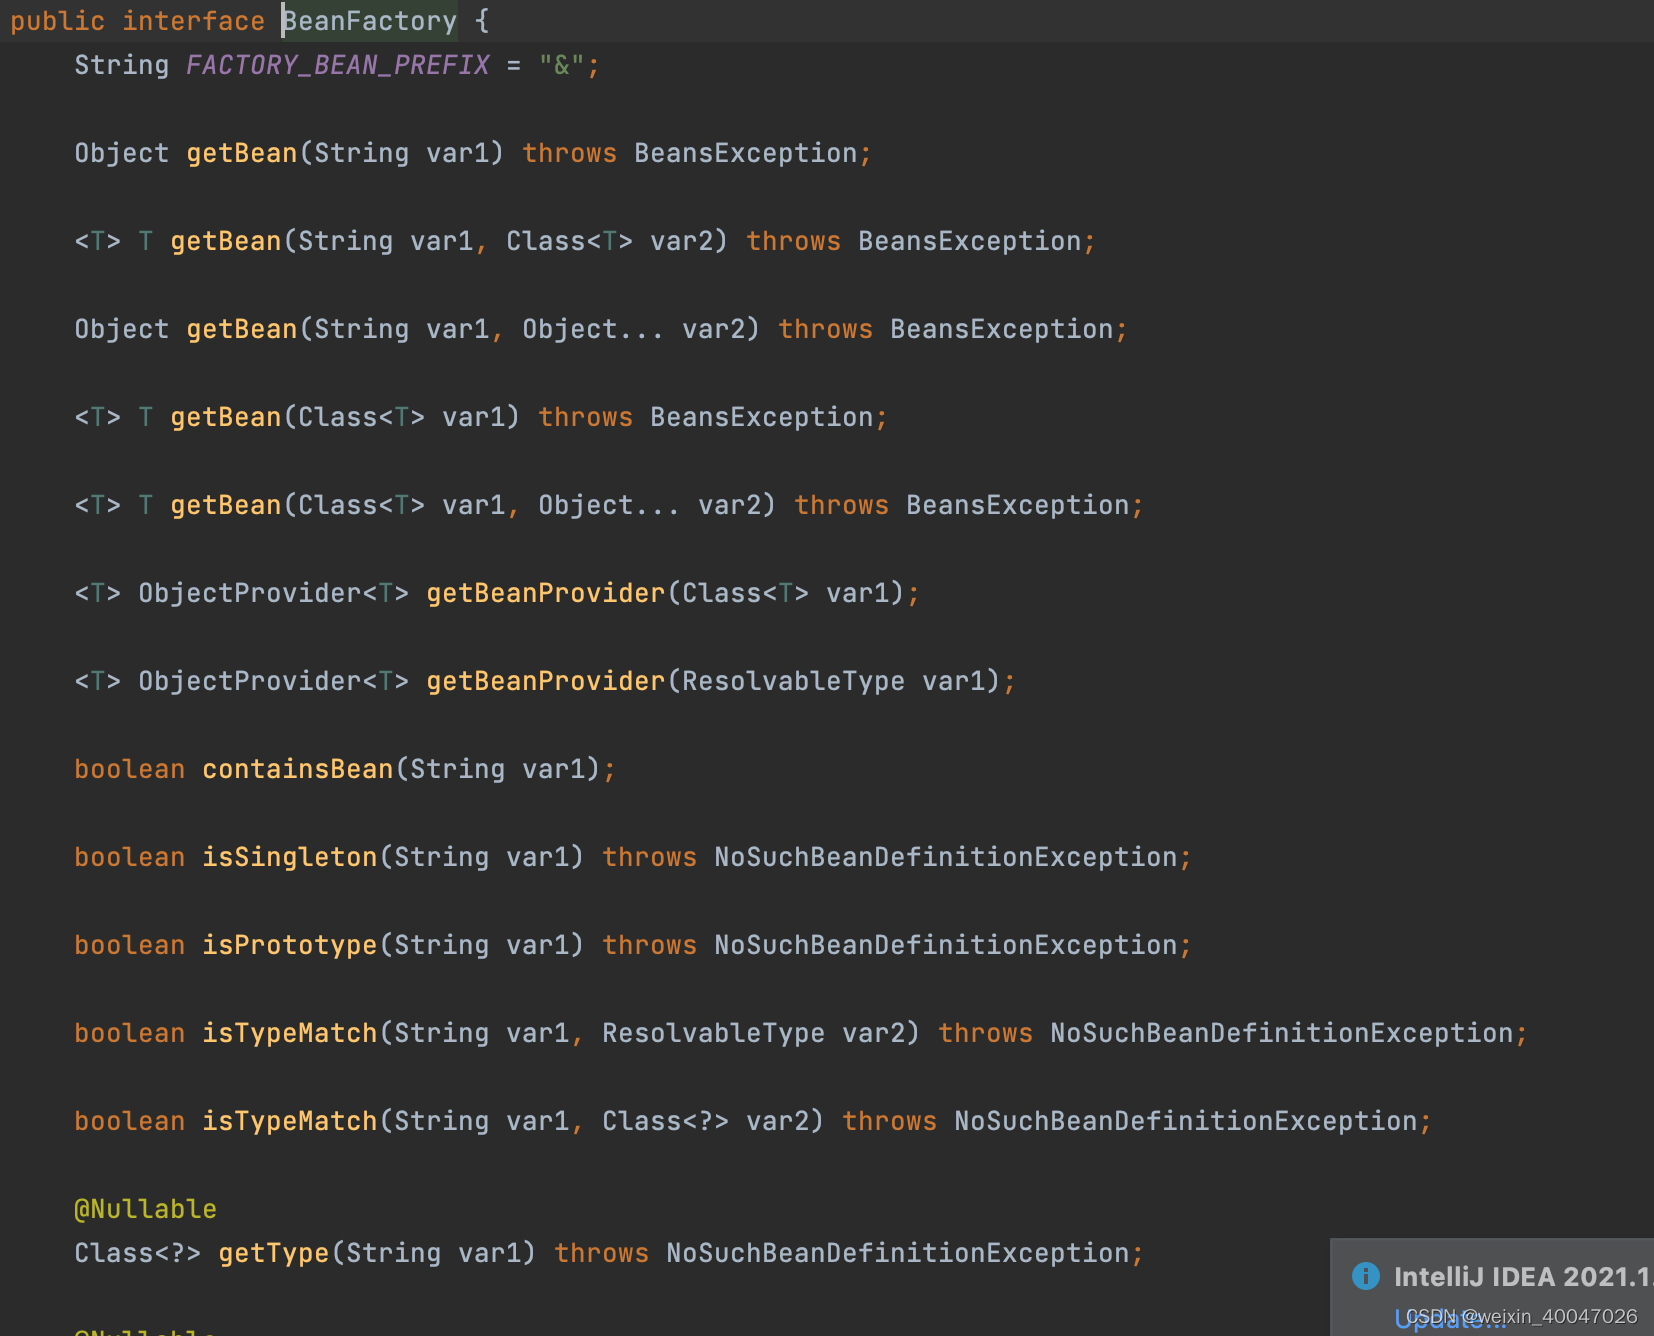This screenshot has width=1654, height=1336.
Task: Open the Update... link in the notification
Action: [x=1449, y=1319]
